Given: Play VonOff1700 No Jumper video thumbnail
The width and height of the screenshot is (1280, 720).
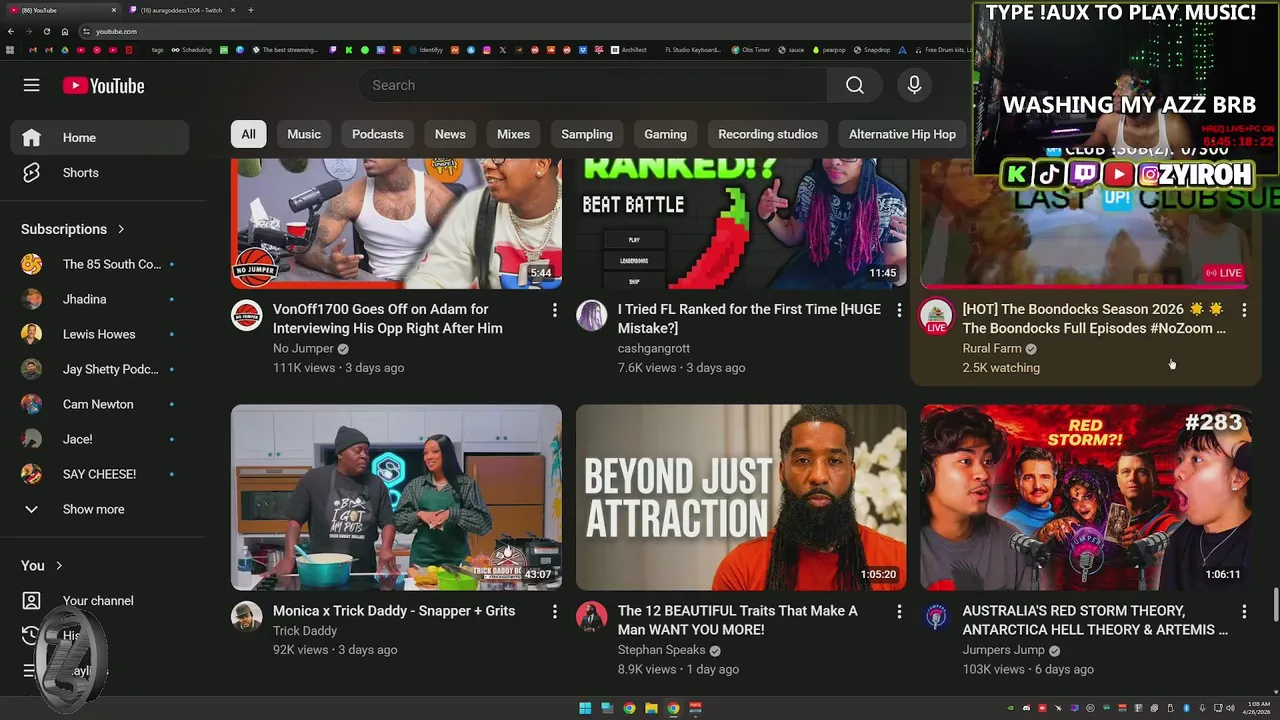Looking at the screenshot, I should [396, 223].
